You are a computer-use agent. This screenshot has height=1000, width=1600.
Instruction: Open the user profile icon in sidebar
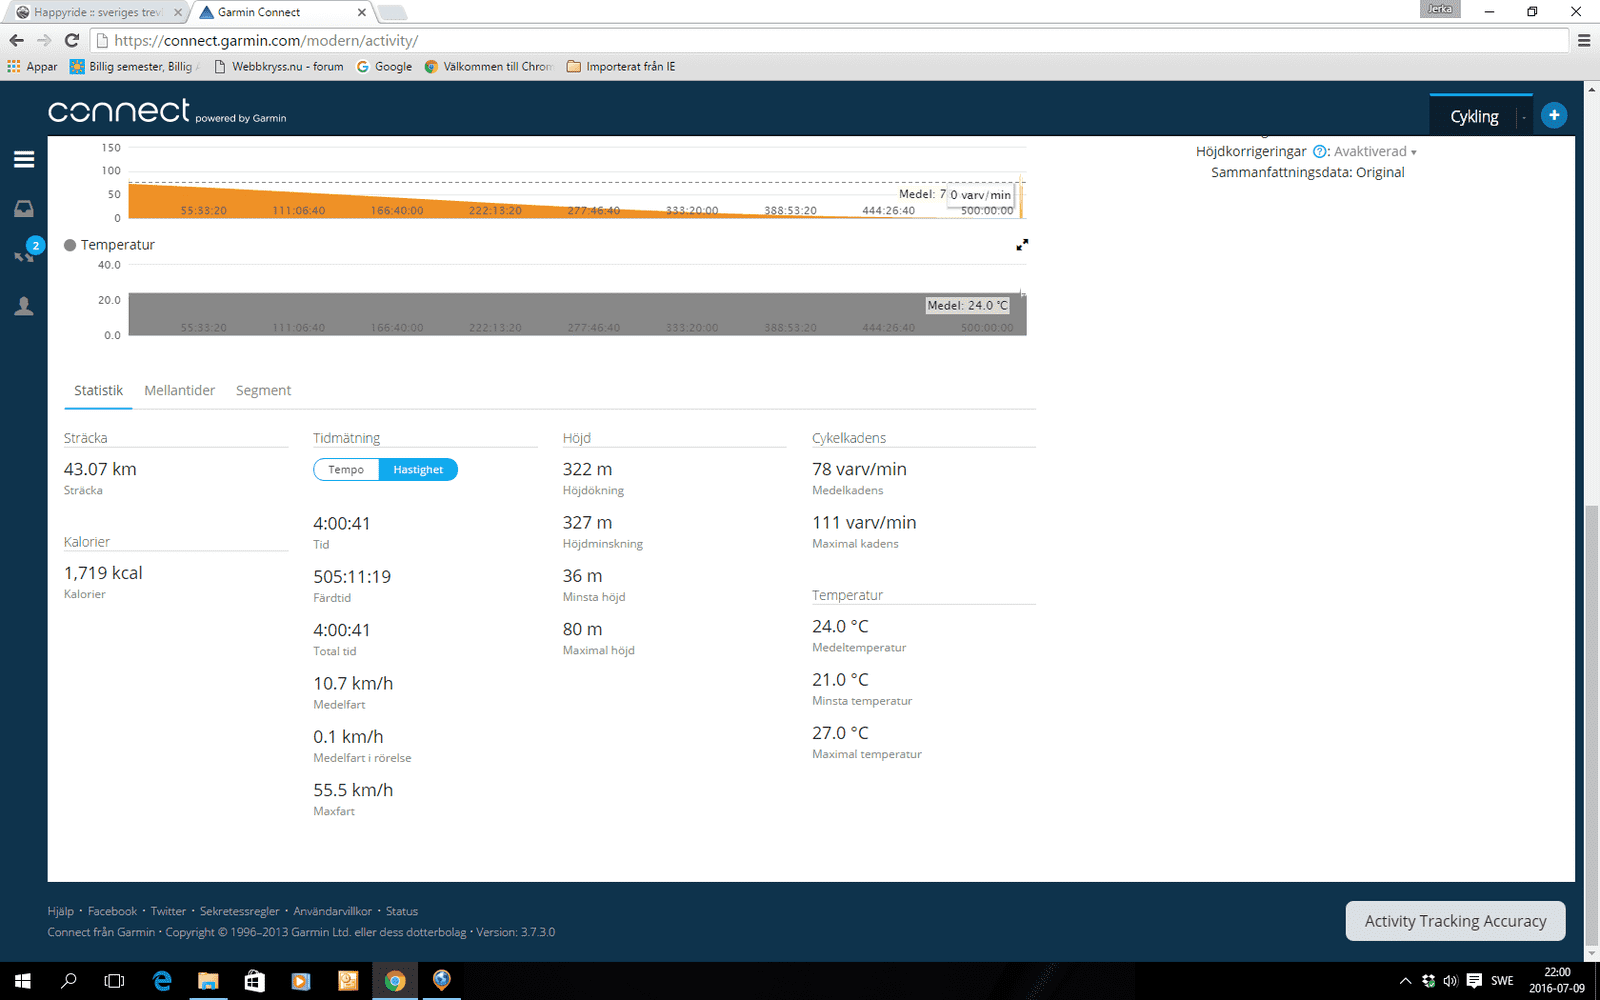pyautogui.click(x=24, y=306)
